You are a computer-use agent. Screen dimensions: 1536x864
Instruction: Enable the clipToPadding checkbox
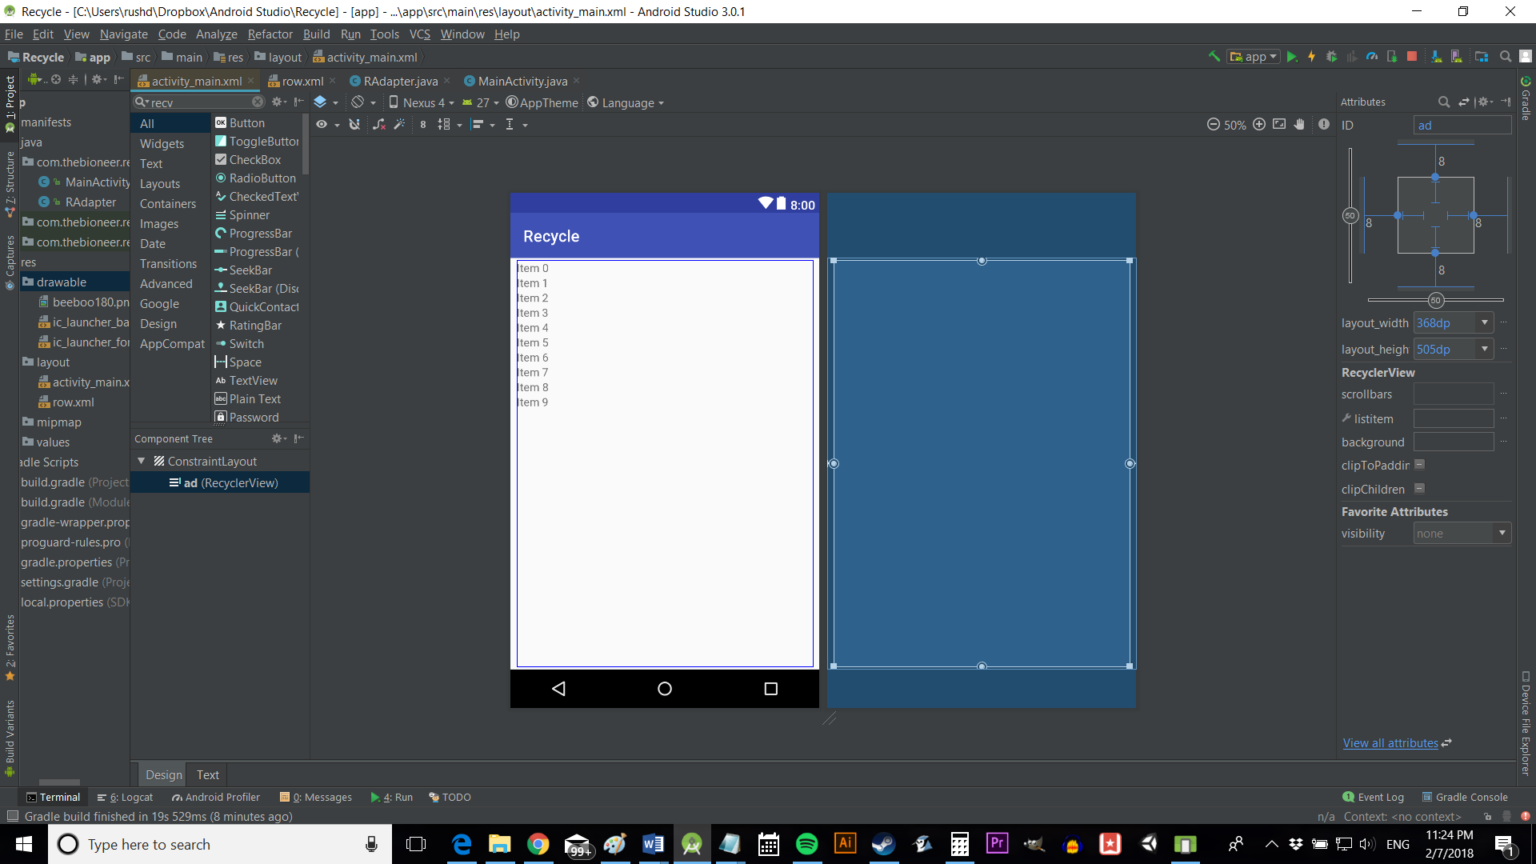[x=1418, y=465]
